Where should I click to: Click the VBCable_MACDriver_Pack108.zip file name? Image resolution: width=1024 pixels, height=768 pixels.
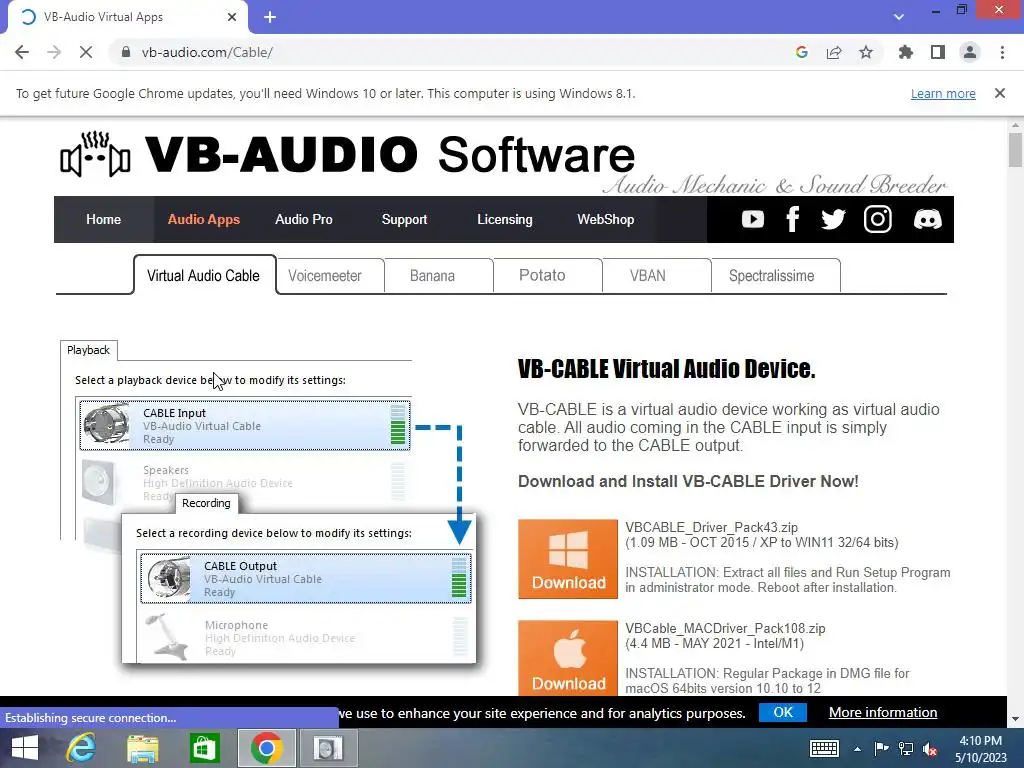(725, 628)
